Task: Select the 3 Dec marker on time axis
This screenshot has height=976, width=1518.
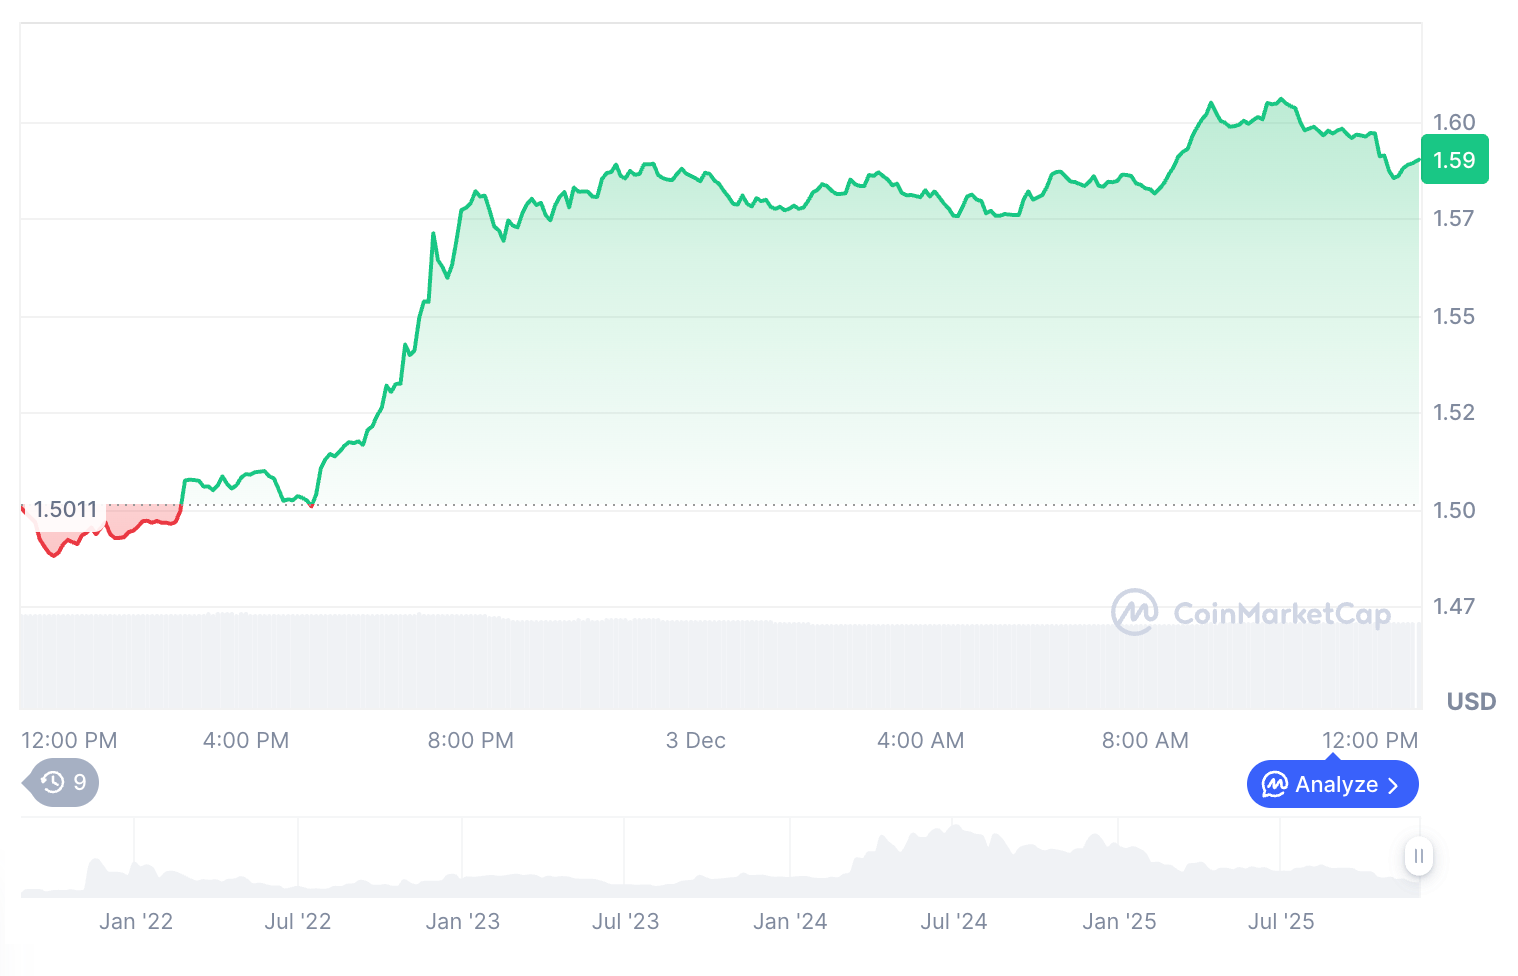Action: point(695,741)
